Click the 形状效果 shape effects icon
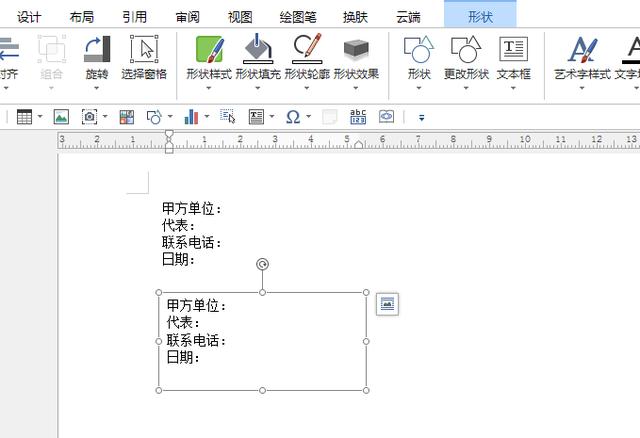 356,49
